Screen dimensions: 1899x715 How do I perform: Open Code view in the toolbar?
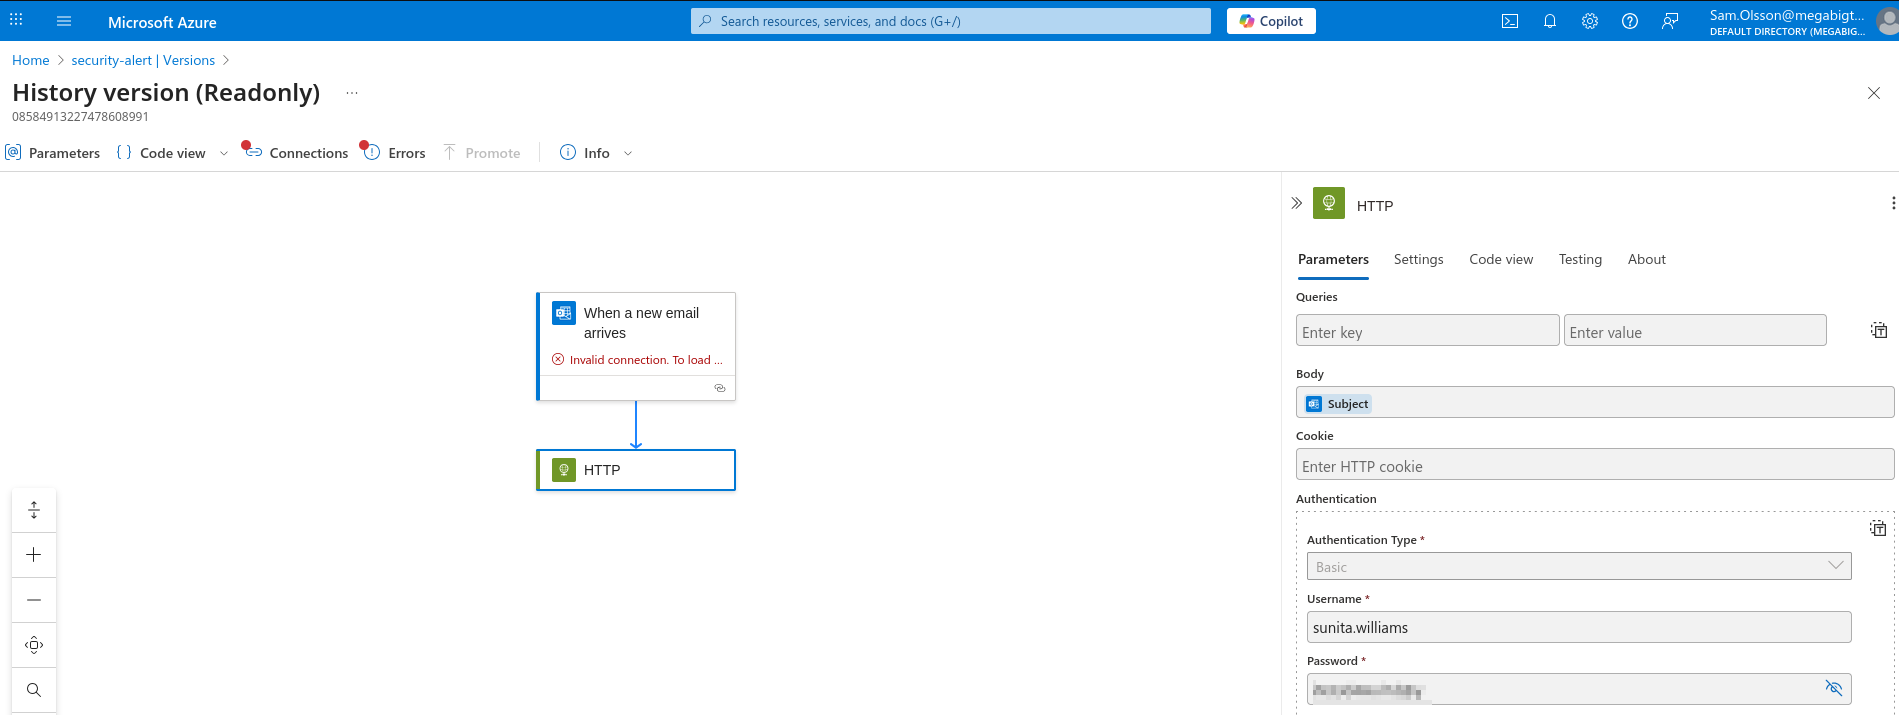162,153
